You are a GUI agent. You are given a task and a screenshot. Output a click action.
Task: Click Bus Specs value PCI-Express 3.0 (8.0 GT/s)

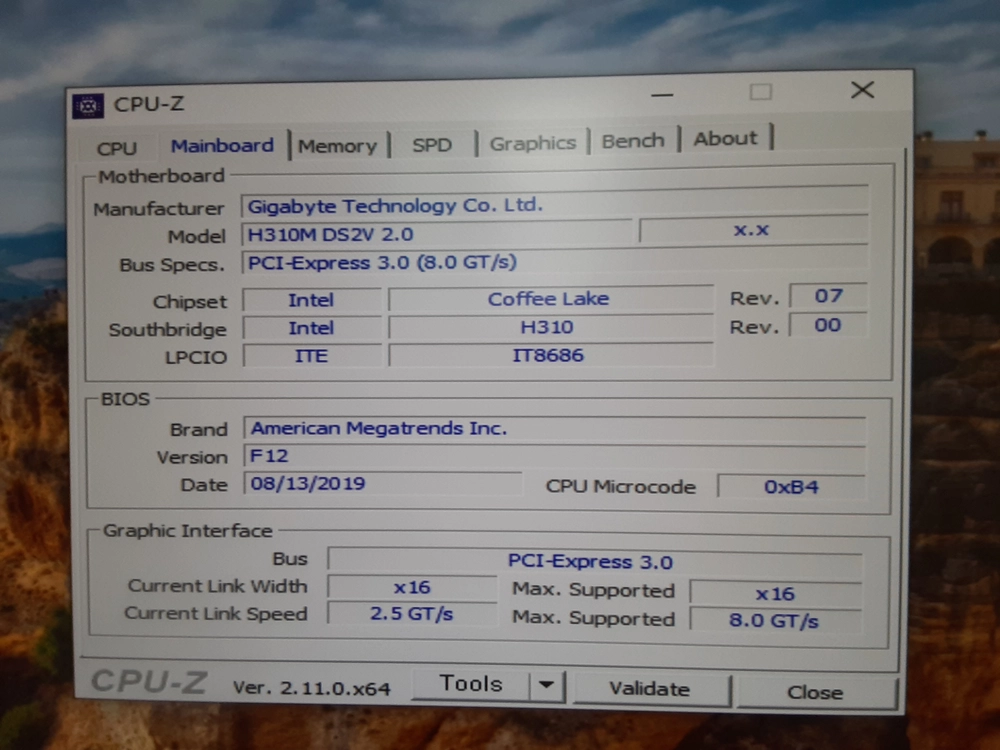[x=554, y=261]
